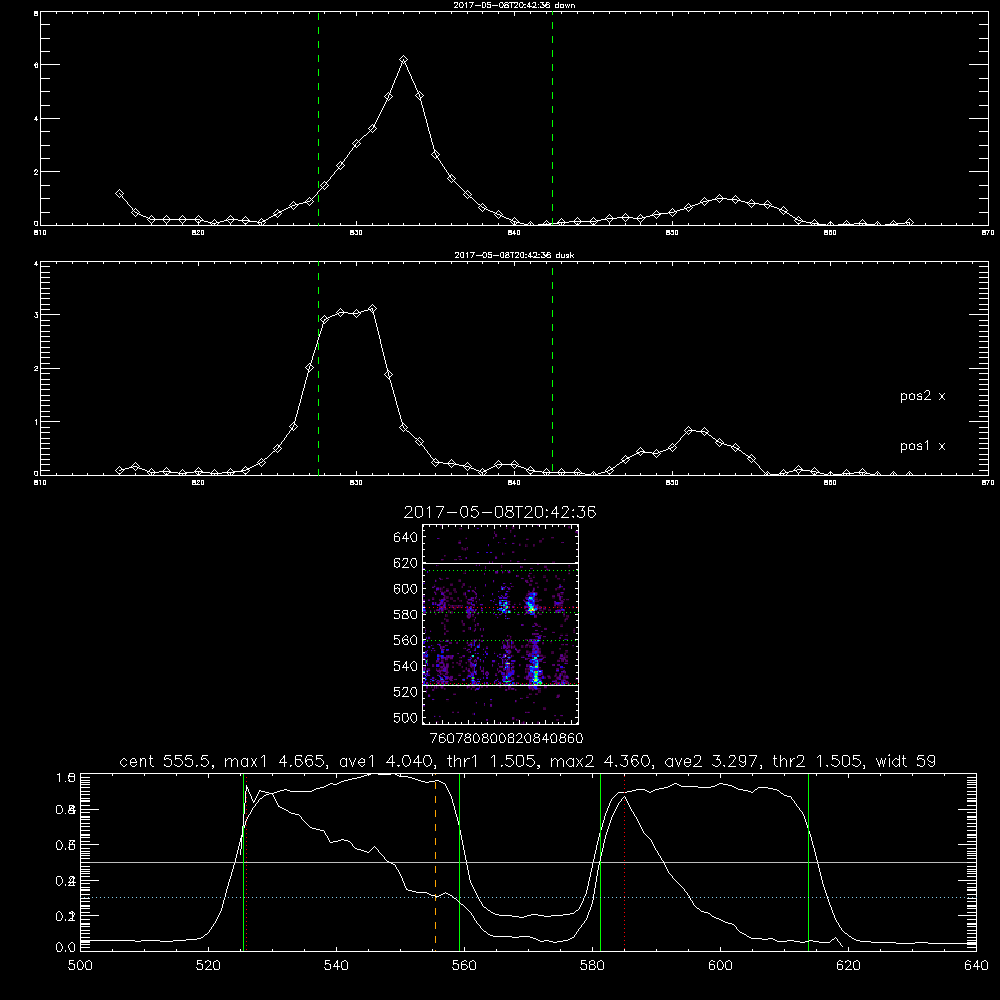Image resolution: width=1000 pixels, height=1000 pixels.
Task: Click the red dotted line near 585
Action: pos(624,861)
